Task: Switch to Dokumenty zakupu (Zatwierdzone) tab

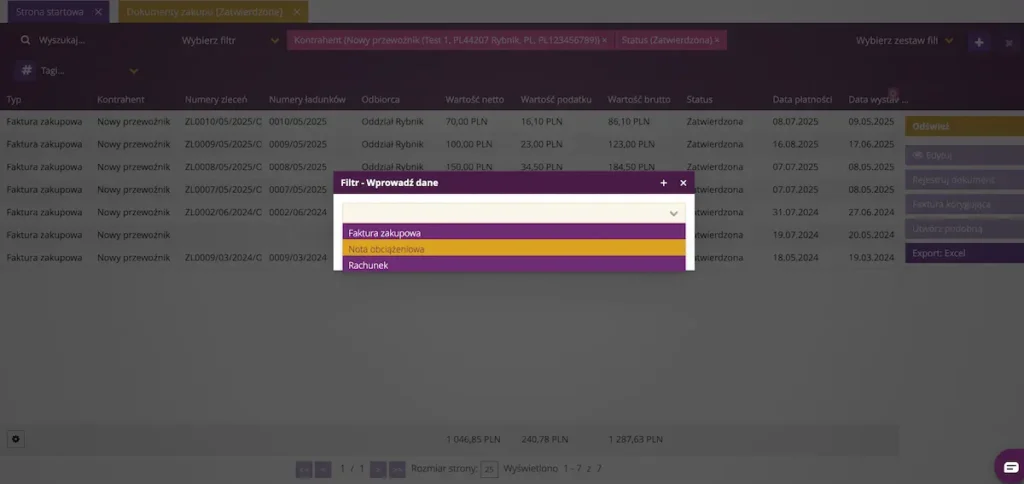Action: click(x=204, y=12)
